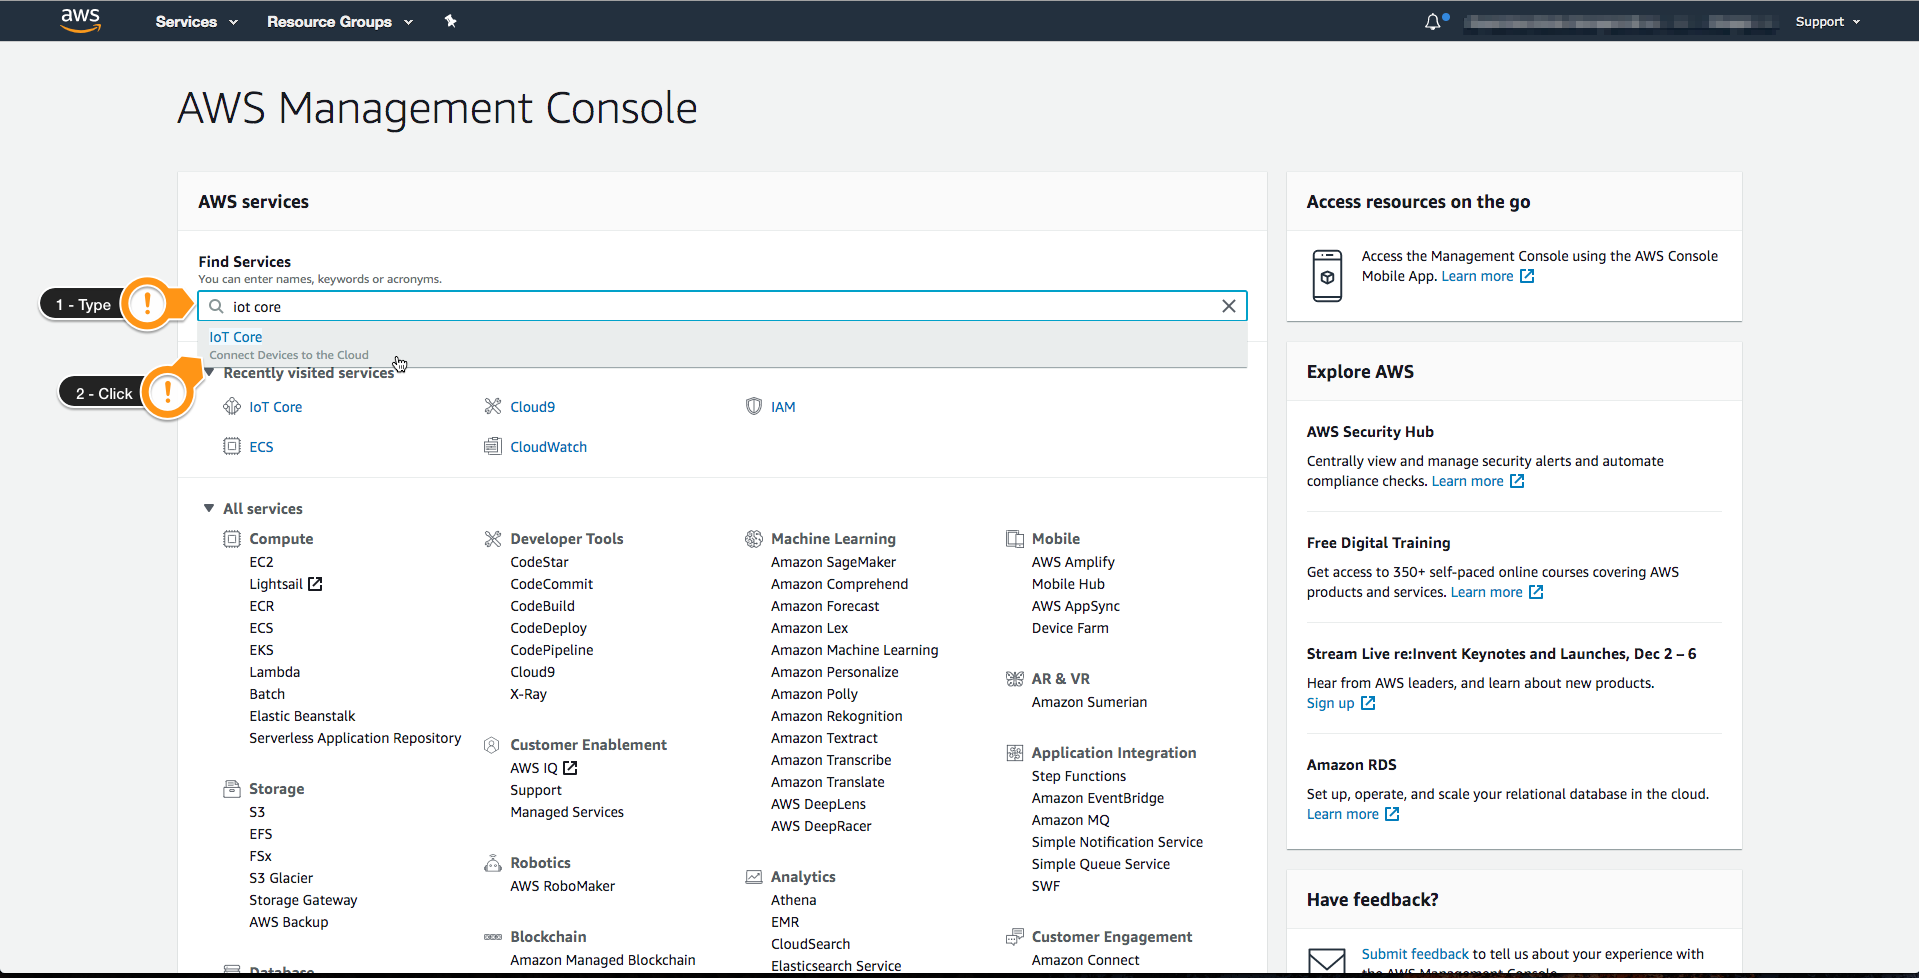Open IAM from recently visited services

point(783,407)
